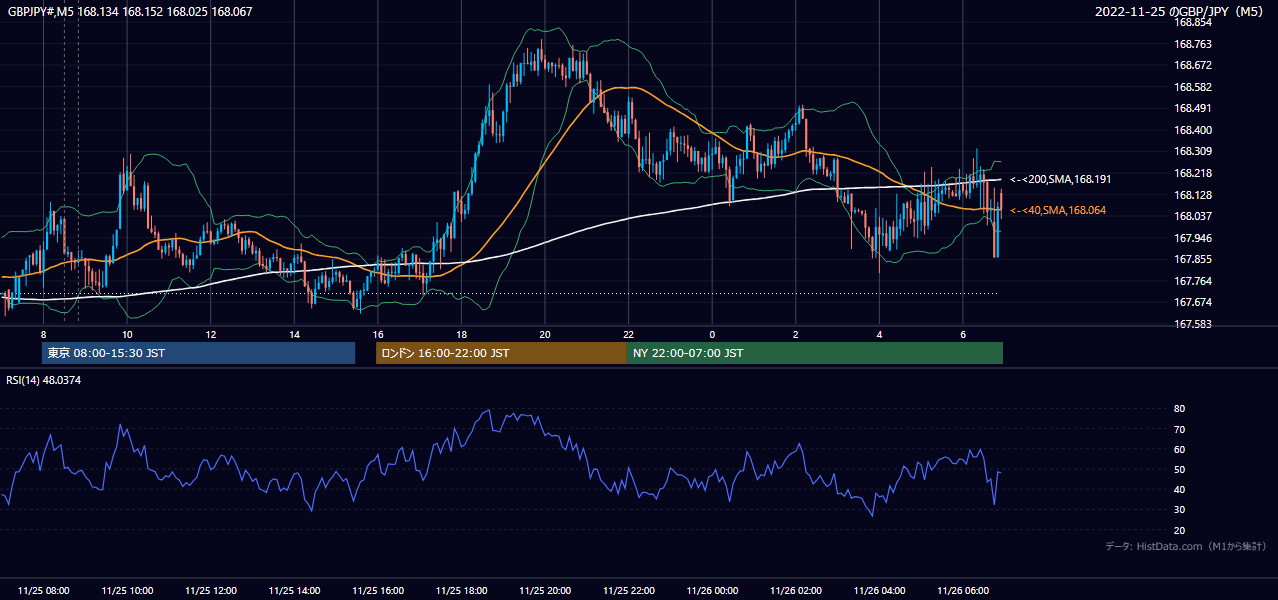Click hour tick 6 under price chart
Viewport: 1278px width, 600px height.
coord(963,333)
